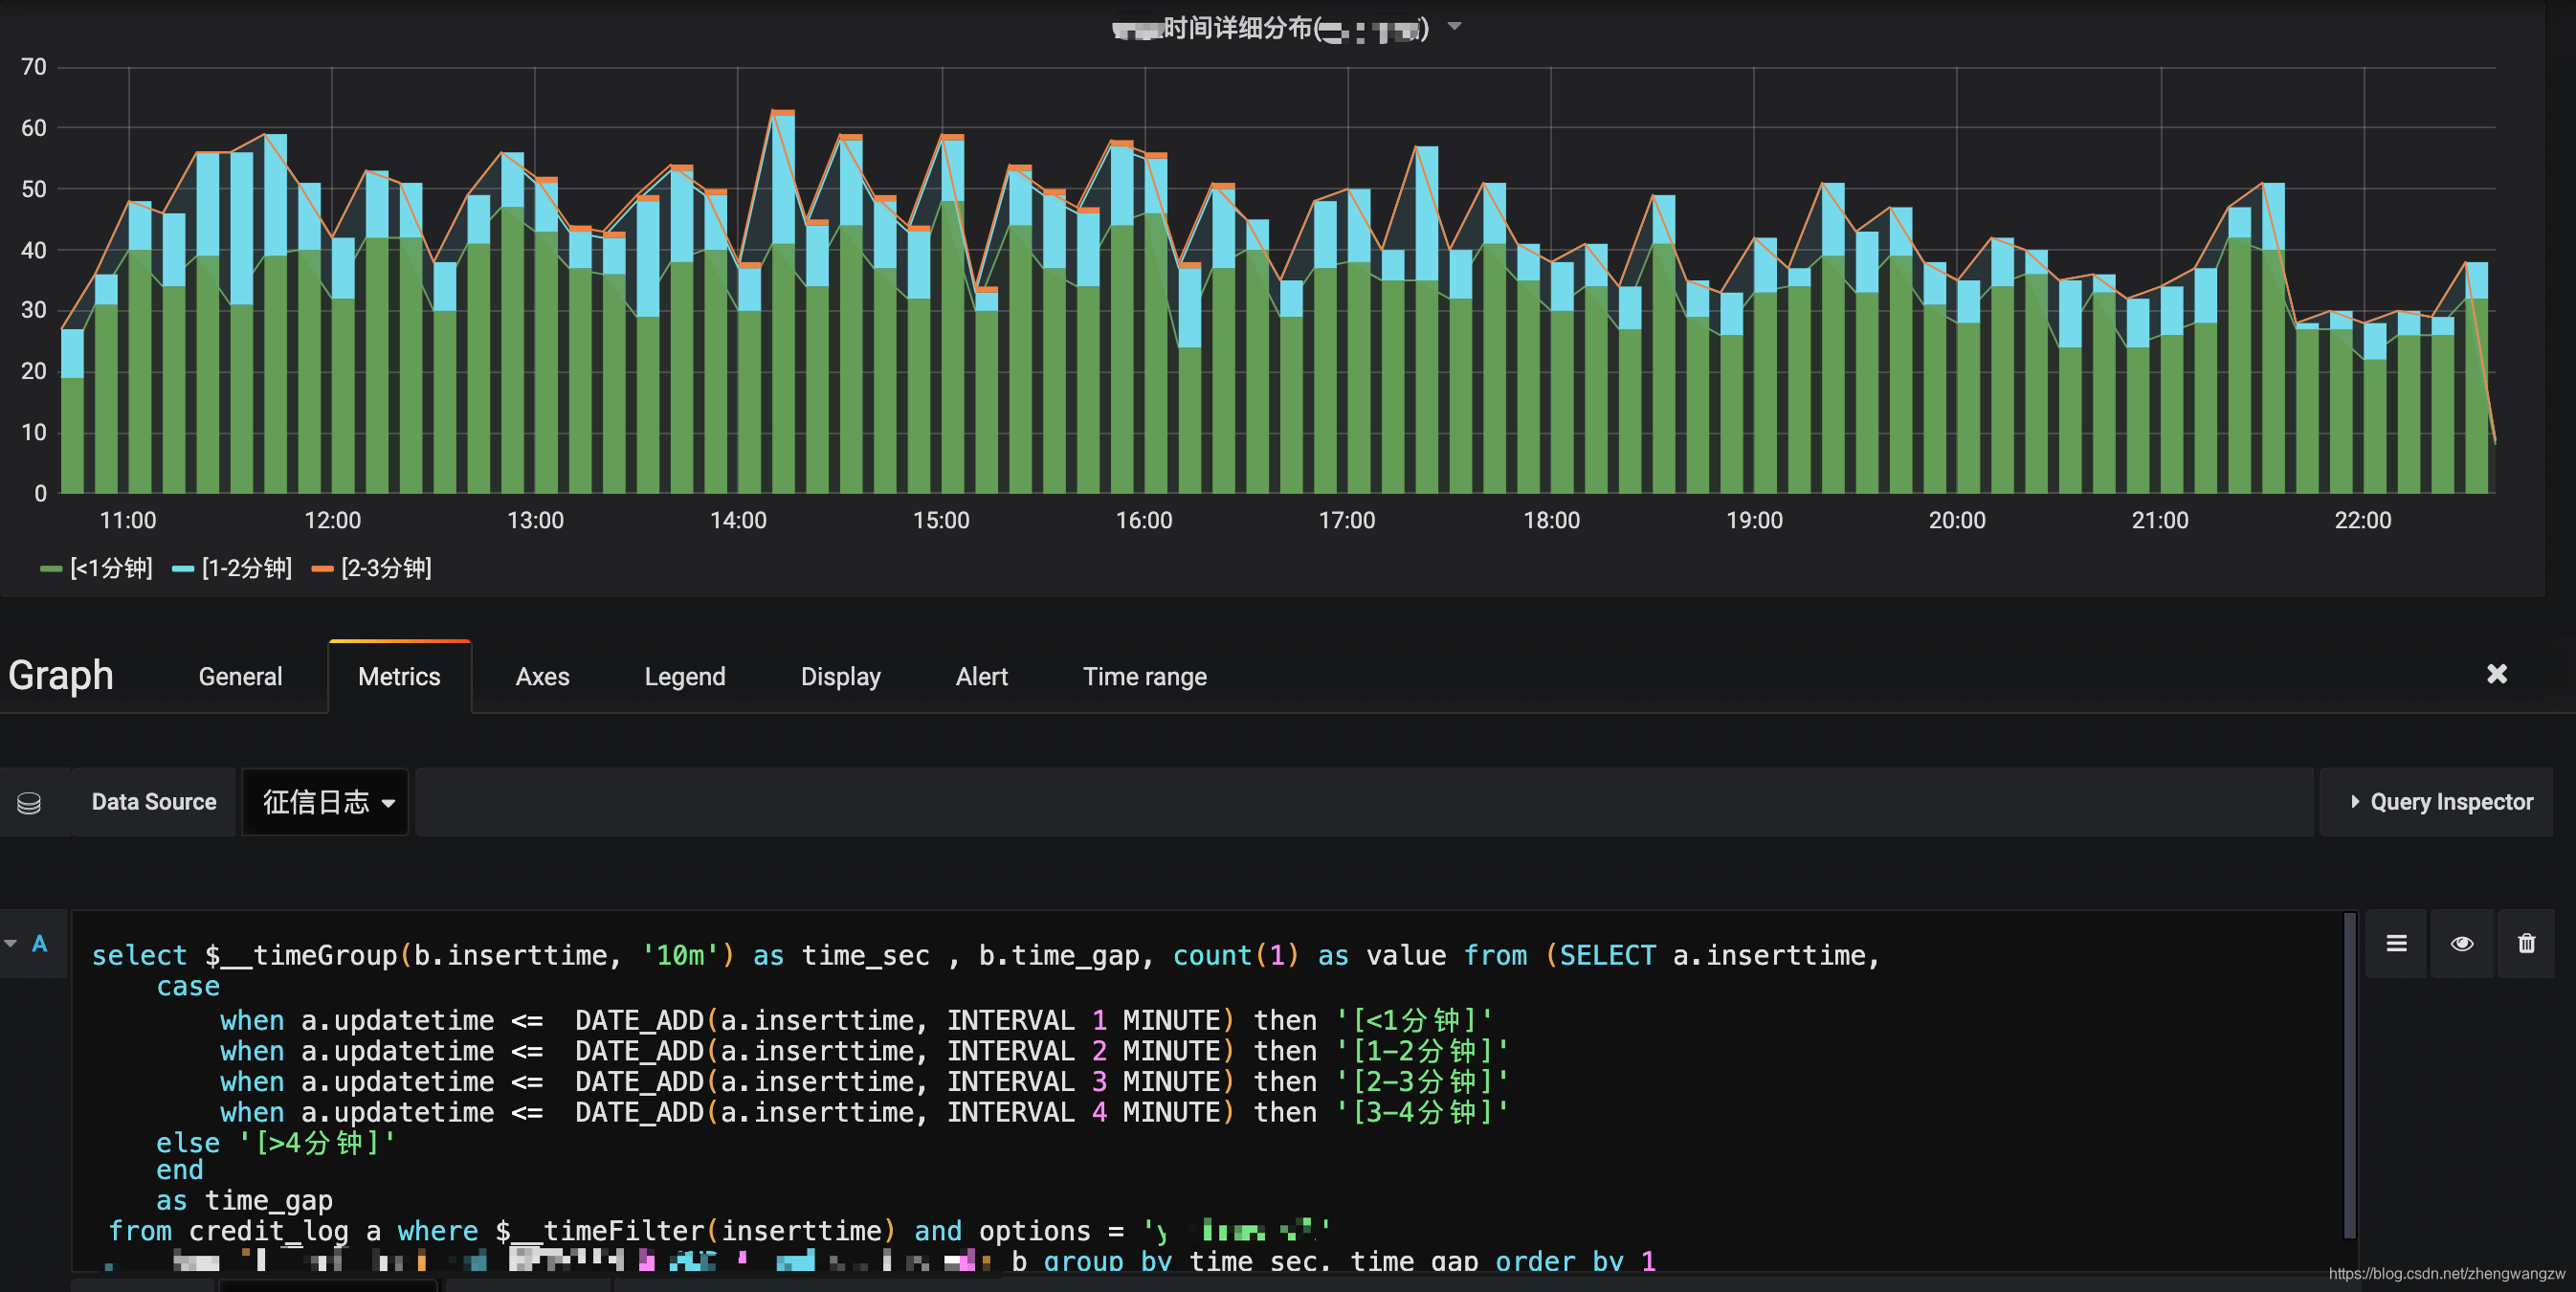Screen dimensions: 2576x1292
Task: Switch to the Axes tab
Action: (542, 677)
